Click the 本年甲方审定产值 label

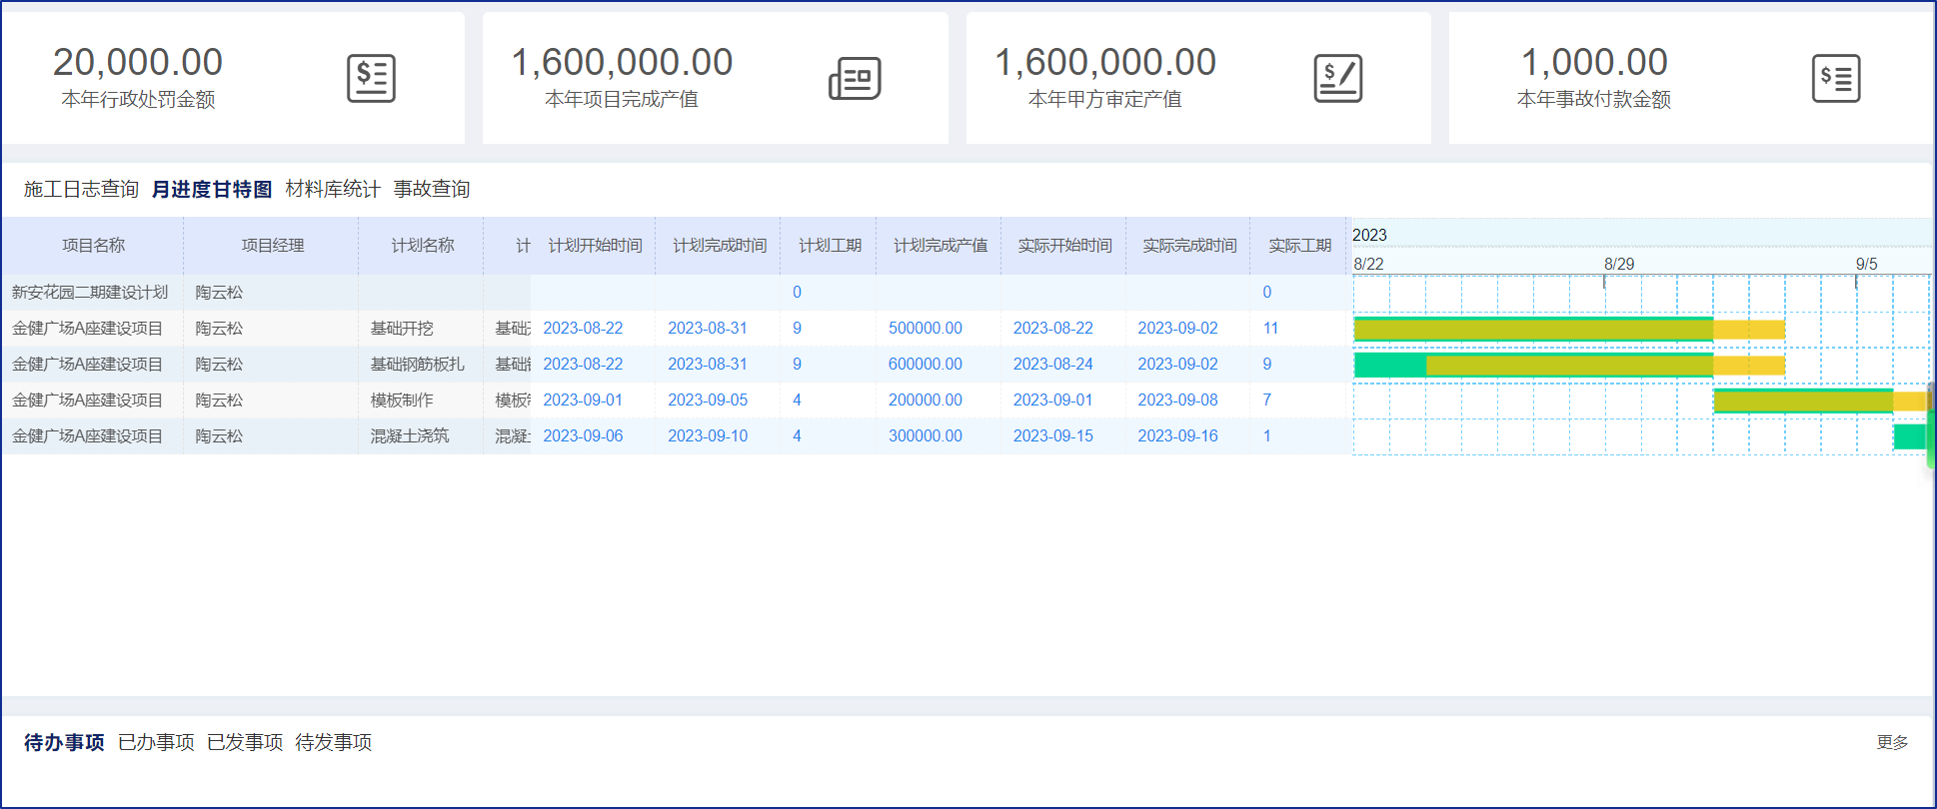pyautogui.click(x=1105, y=99)
